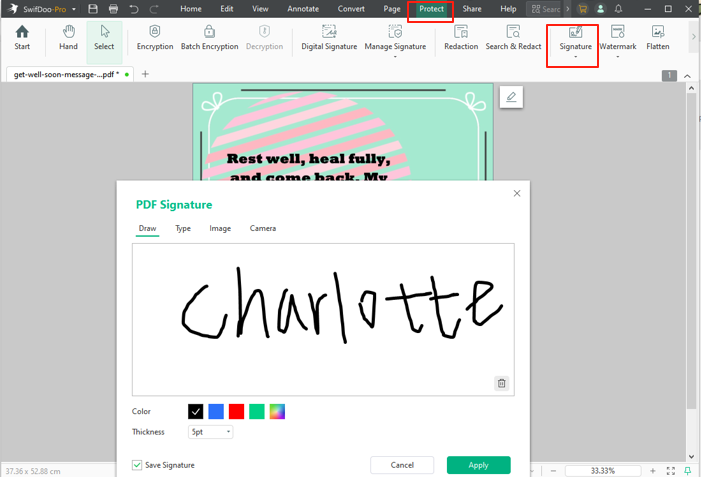Open Search & Redact
Screen dimensions: 701x477
coord(513,38)
